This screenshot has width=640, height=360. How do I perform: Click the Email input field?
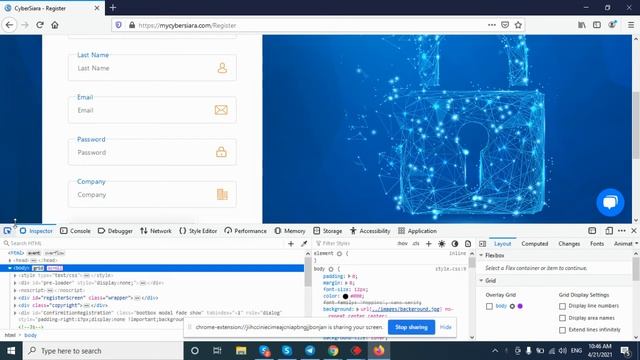(152, 110)
